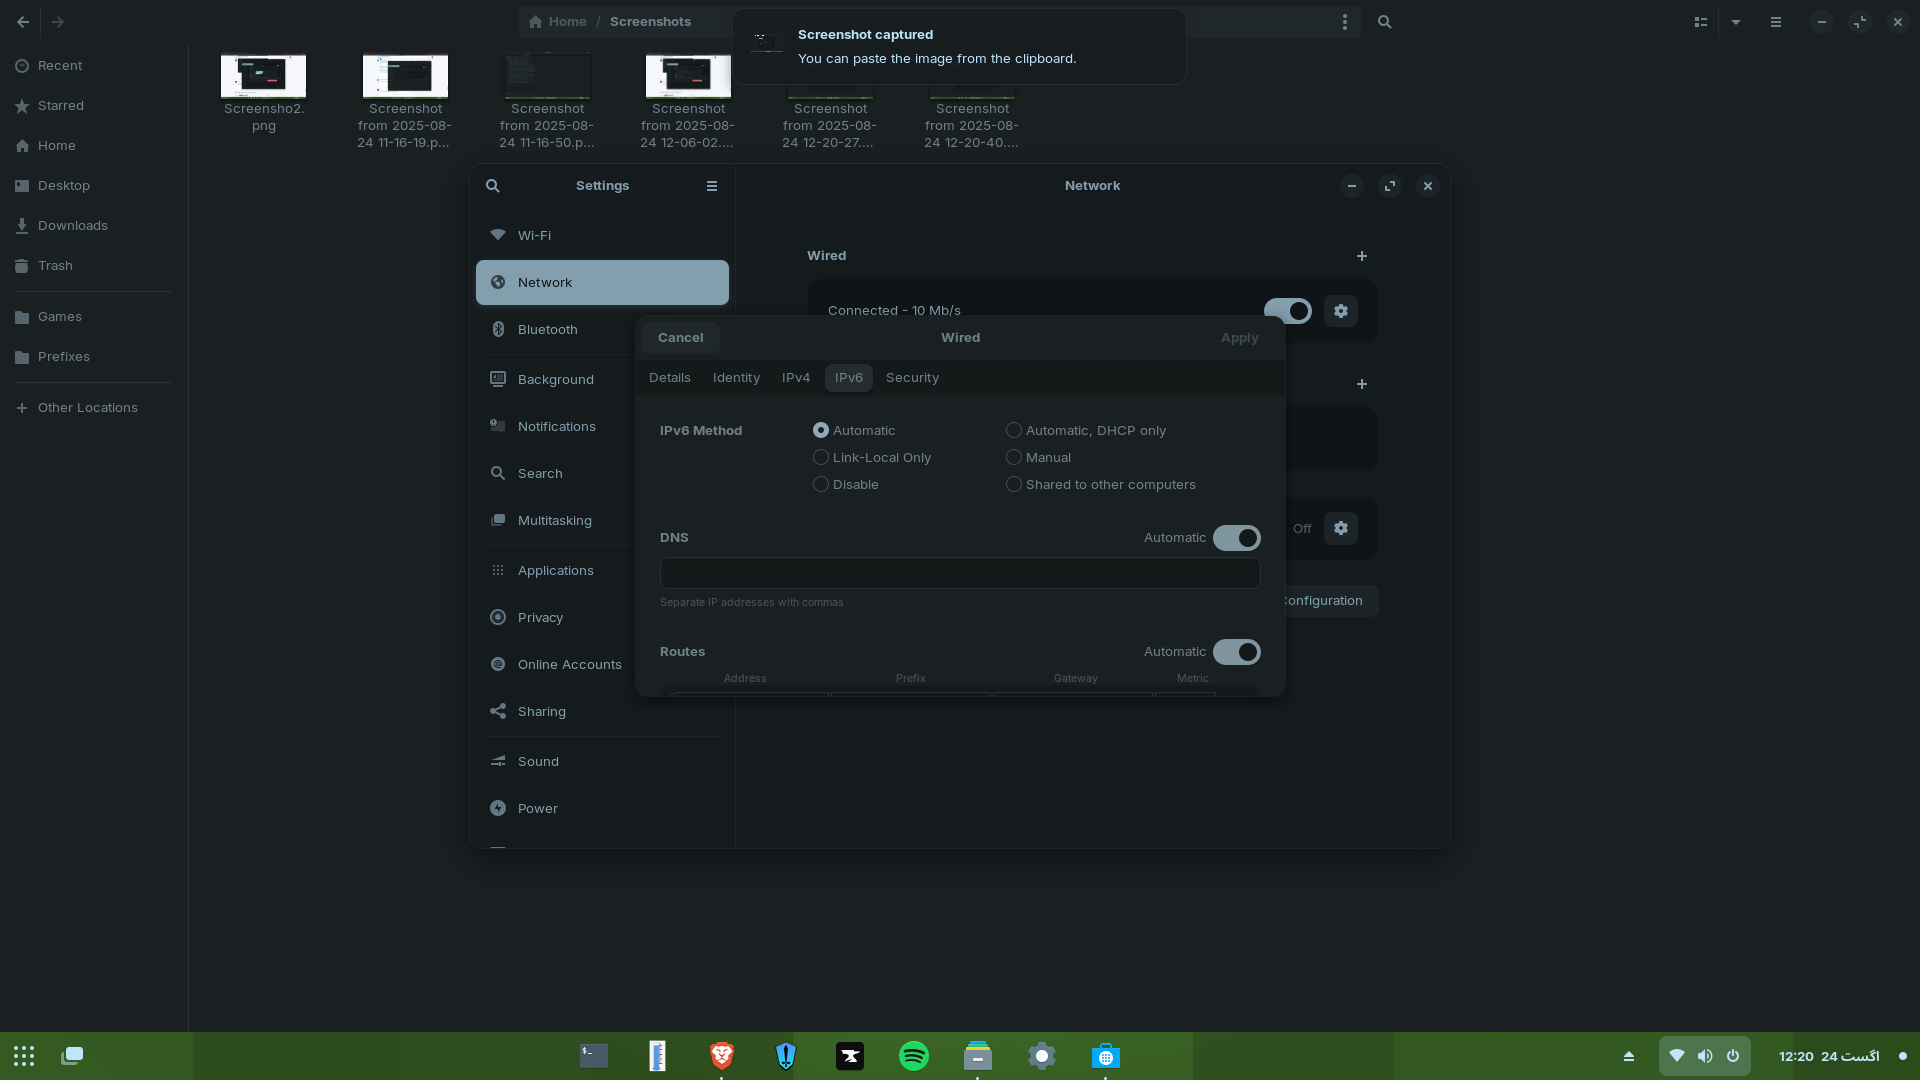1920x1080 pixels.
Task: Click the Settings search magnifier icon
Action: tap(492, 186)
